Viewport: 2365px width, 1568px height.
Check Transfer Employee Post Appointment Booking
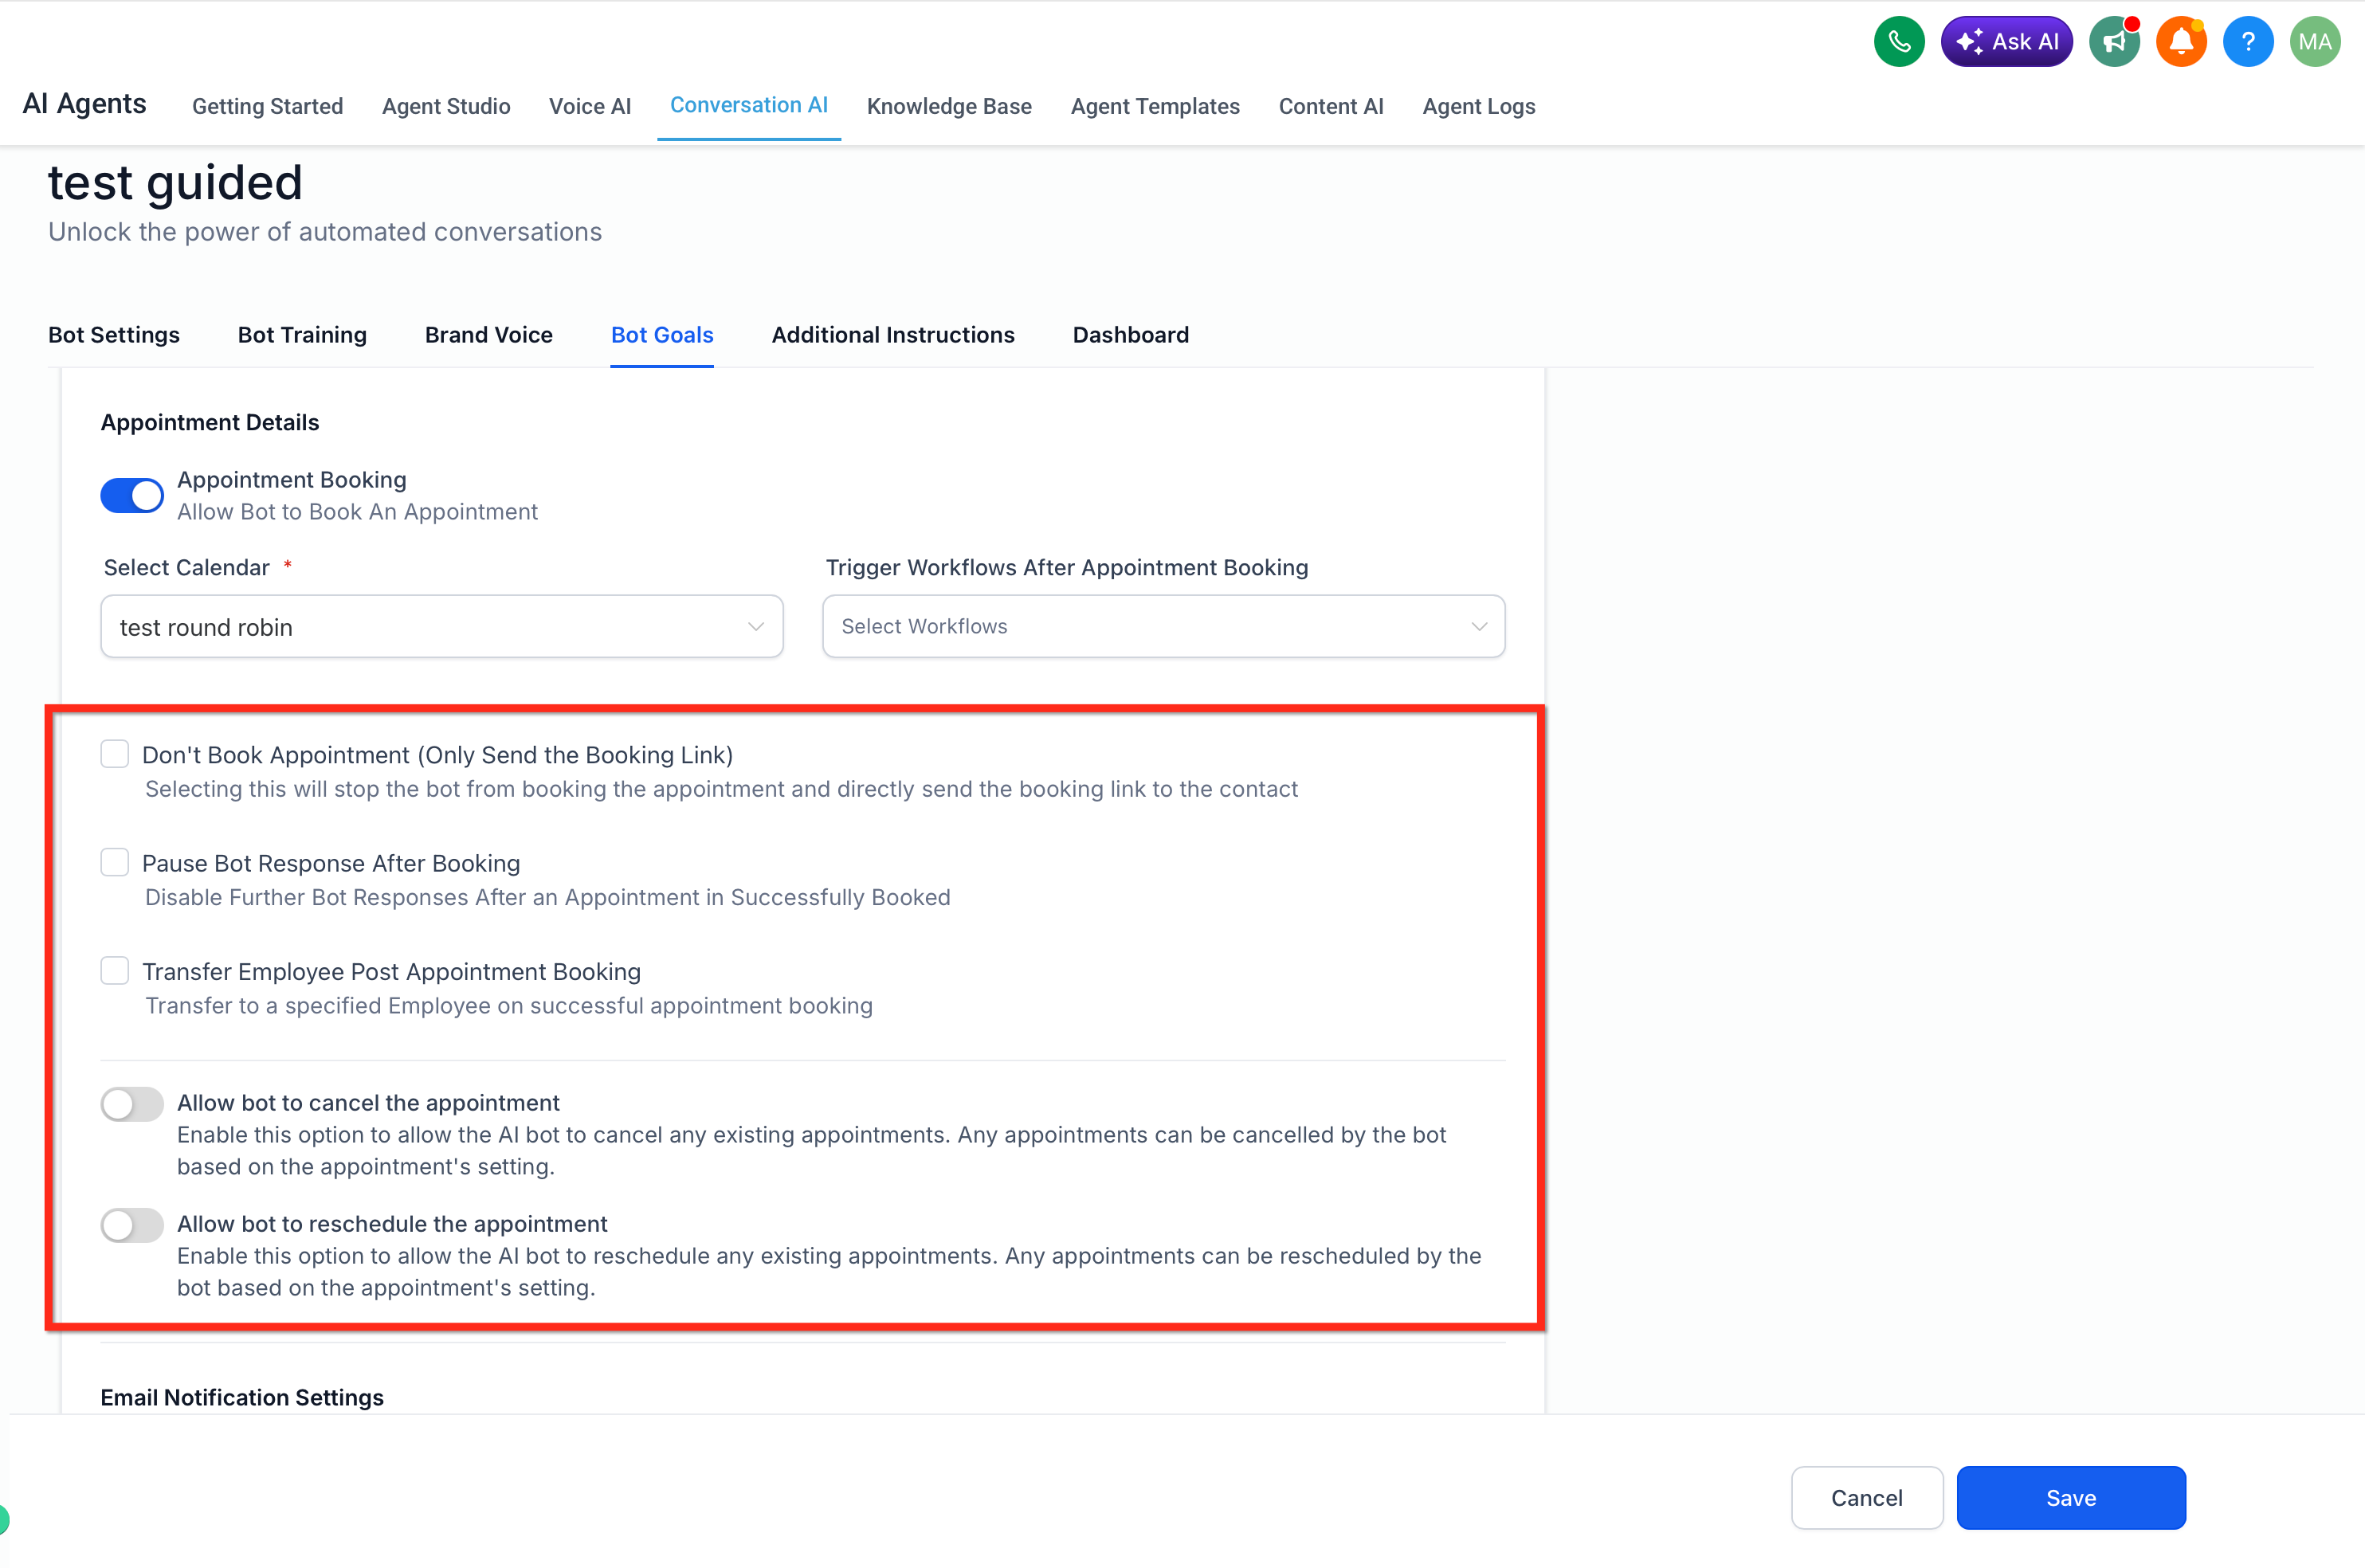click(115, 970)
